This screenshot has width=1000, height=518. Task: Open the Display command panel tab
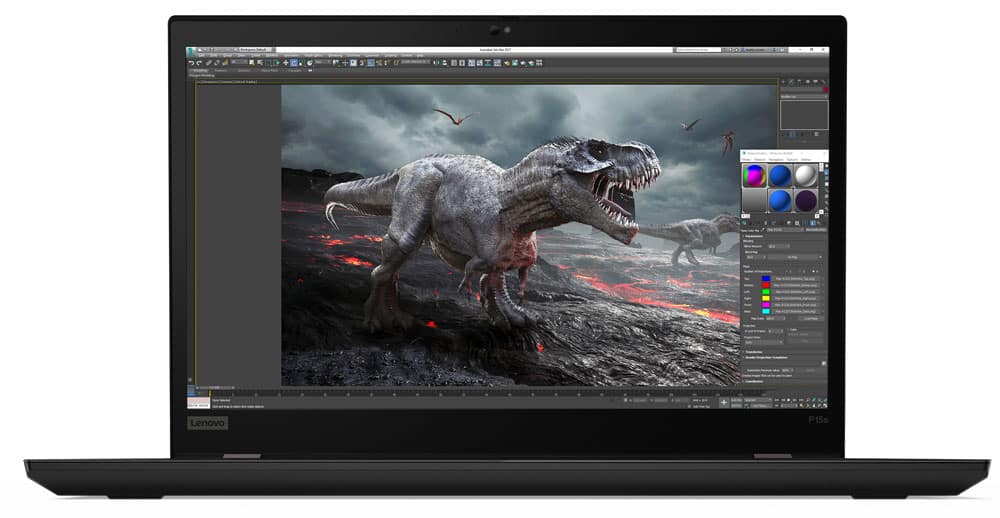(x=815, y=82)
